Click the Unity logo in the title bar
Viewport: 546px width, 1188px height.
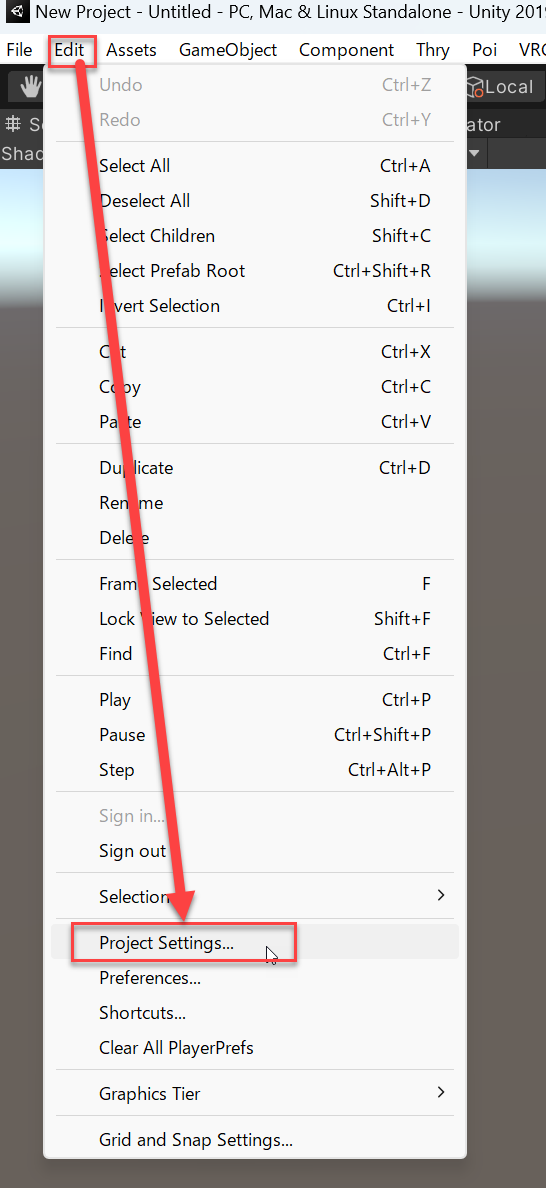click(x=16, y=12)
